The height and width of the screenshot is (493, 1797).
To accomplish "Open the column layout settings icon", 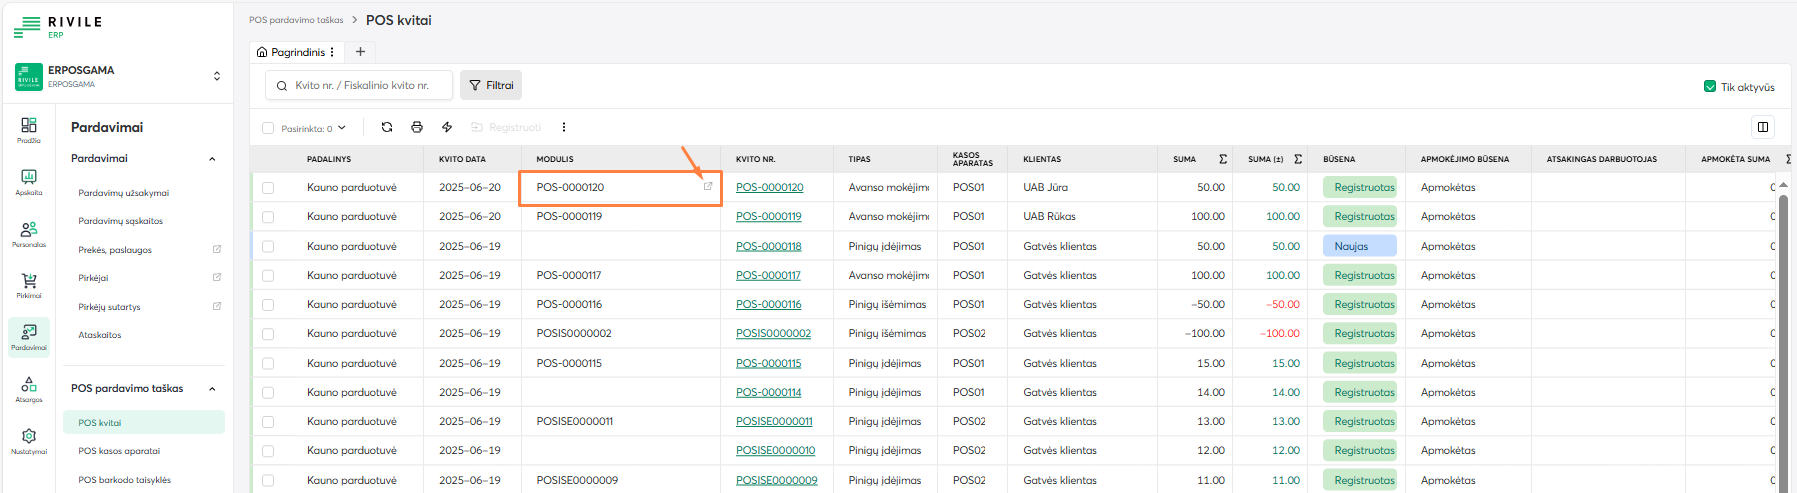I will tap(1762, 127).
